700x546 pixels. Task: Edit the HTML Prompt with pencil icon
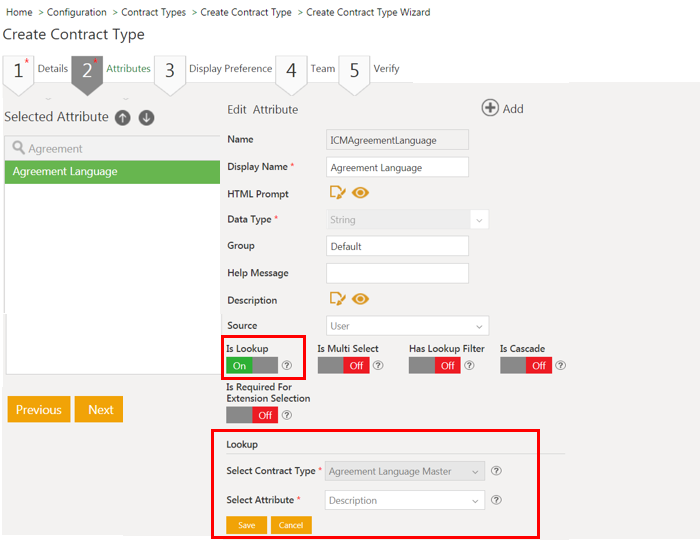(x=337, y=193)
